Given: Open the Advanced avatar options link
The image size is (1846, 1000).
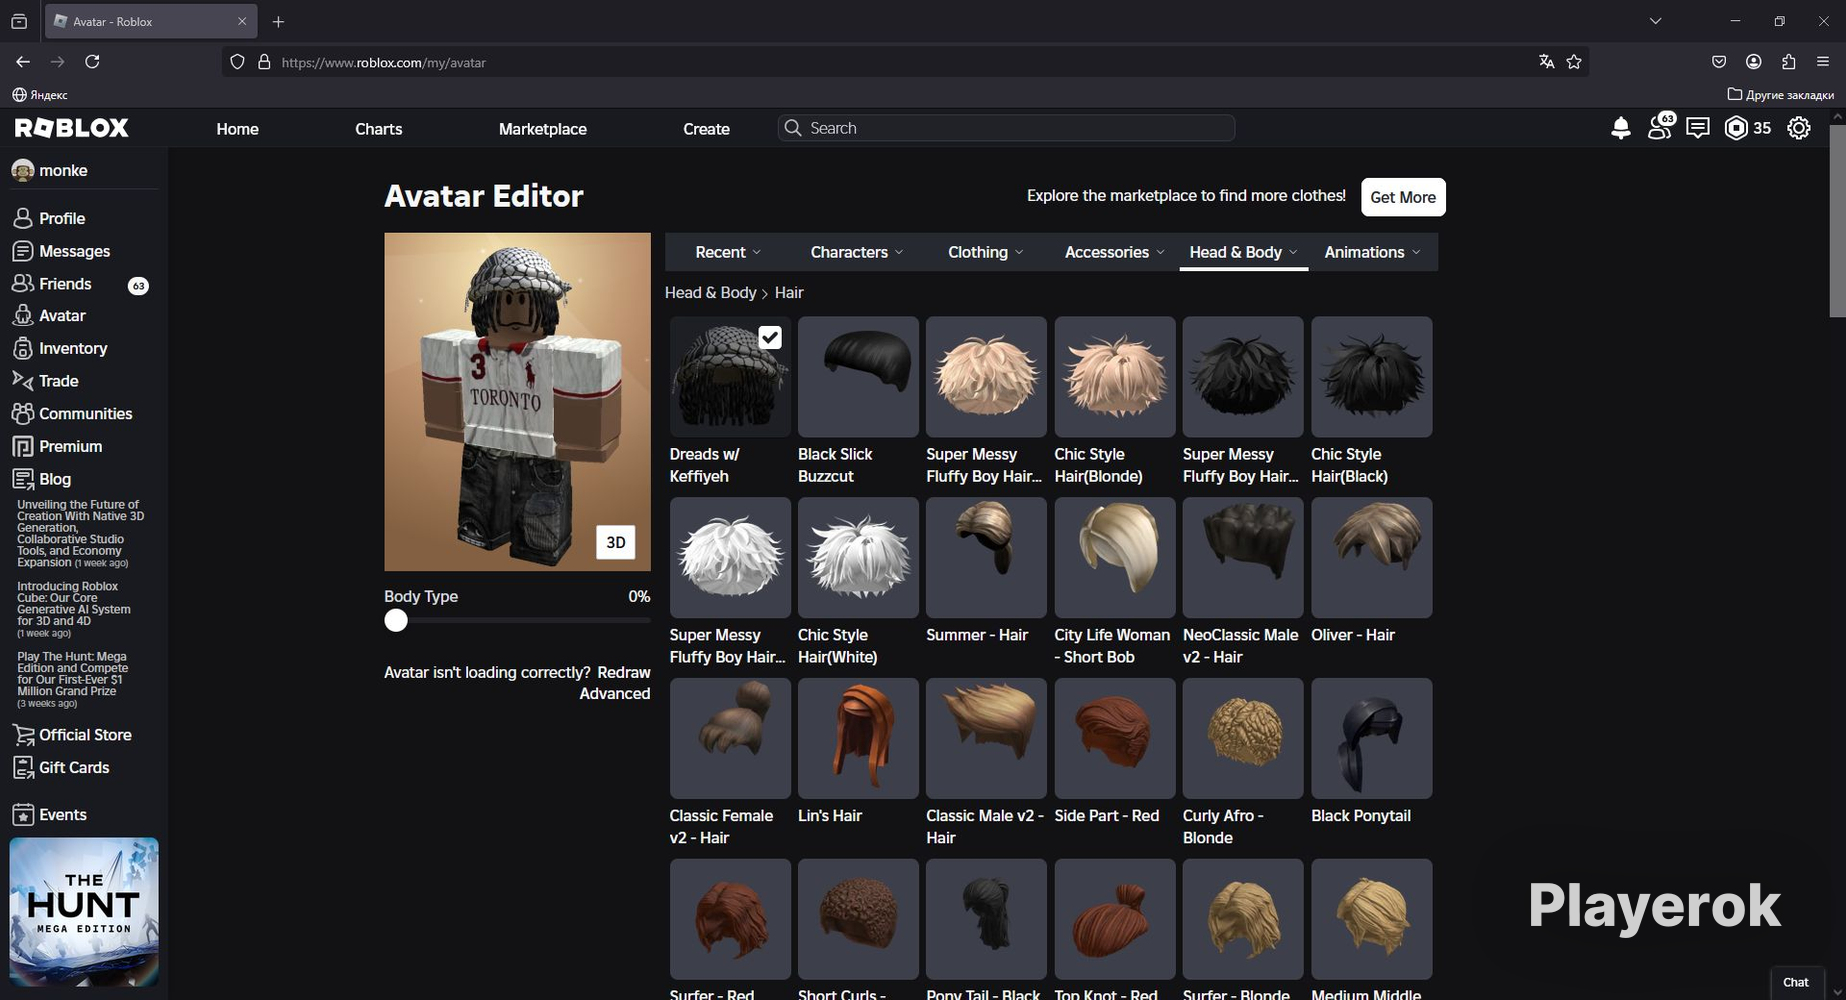Looking at the screenshot, I should click(x=615, y=694).
